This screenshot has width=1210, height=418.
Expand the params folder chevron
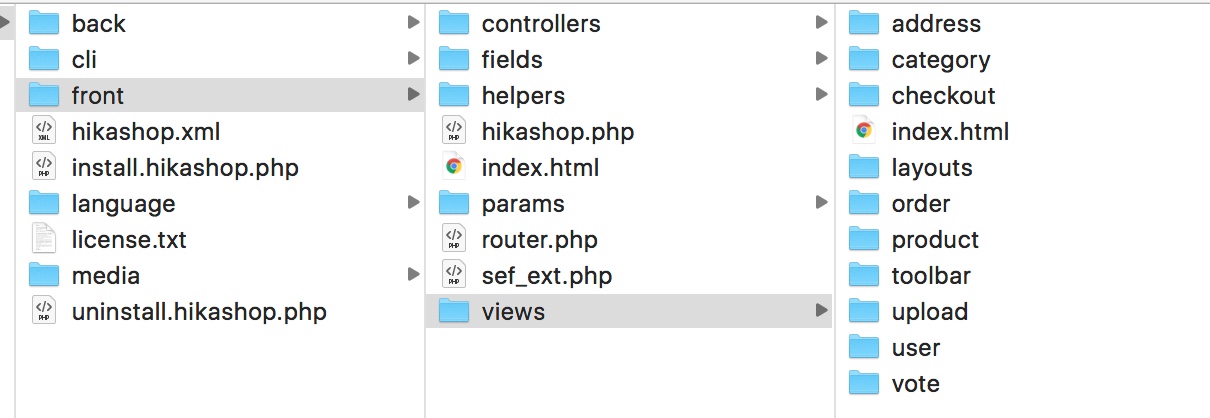(822, 204)
